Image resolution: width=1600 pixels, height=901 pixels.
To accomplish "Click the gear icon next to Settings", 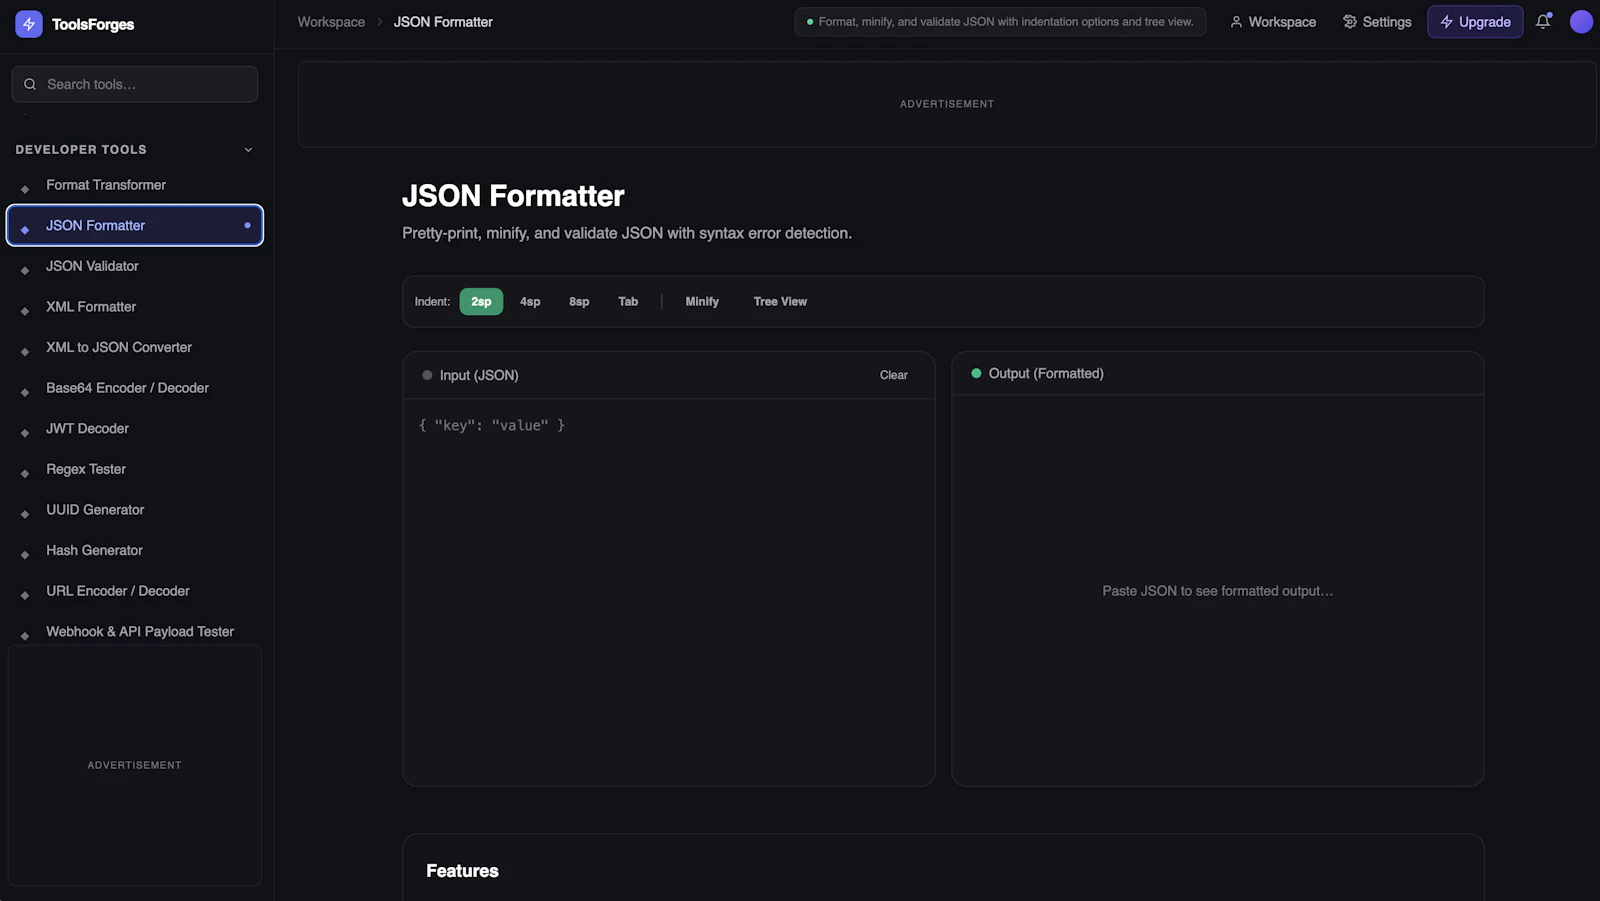I will [1350, 22].
